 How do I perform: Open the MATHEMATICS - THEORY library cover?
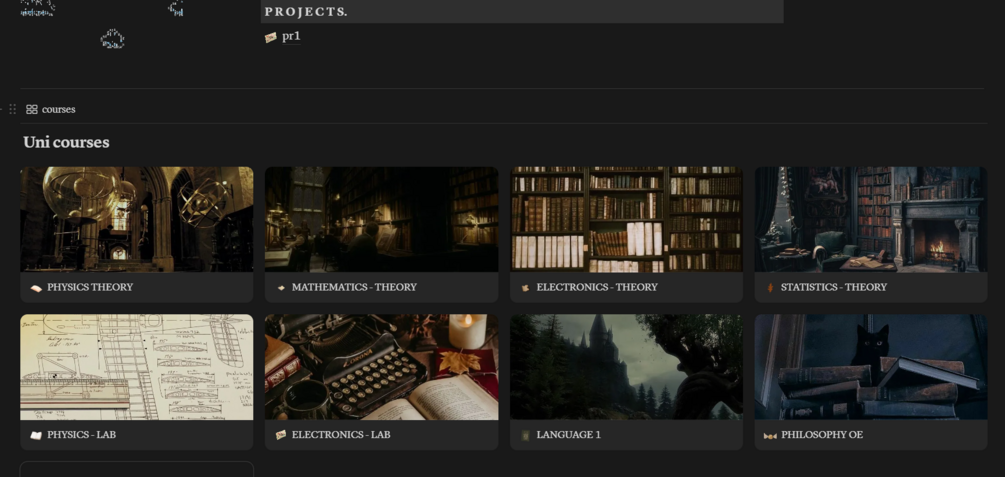click(x=381, y=219)
